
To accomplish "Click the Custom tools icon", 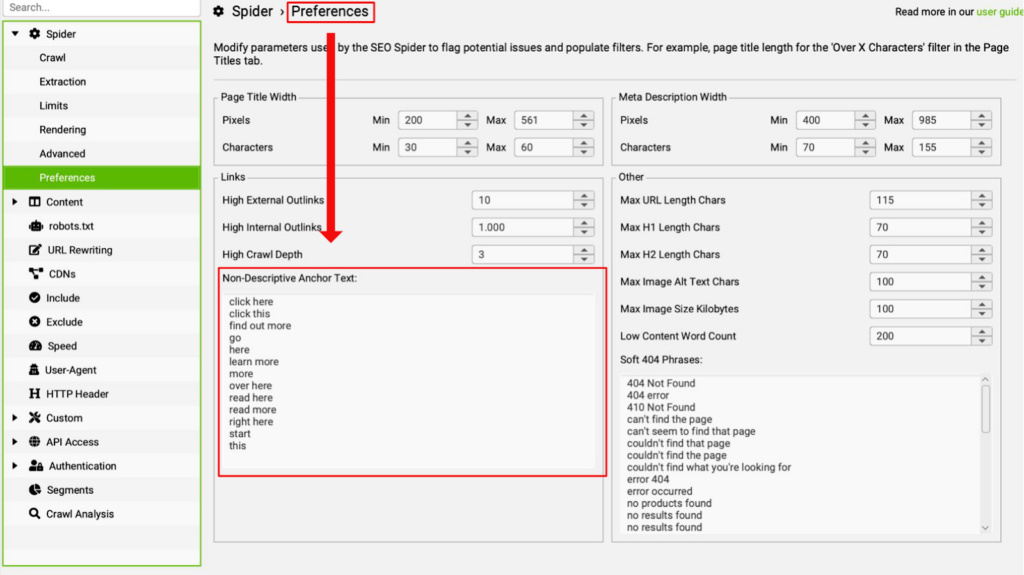I will tap(35, 418).
